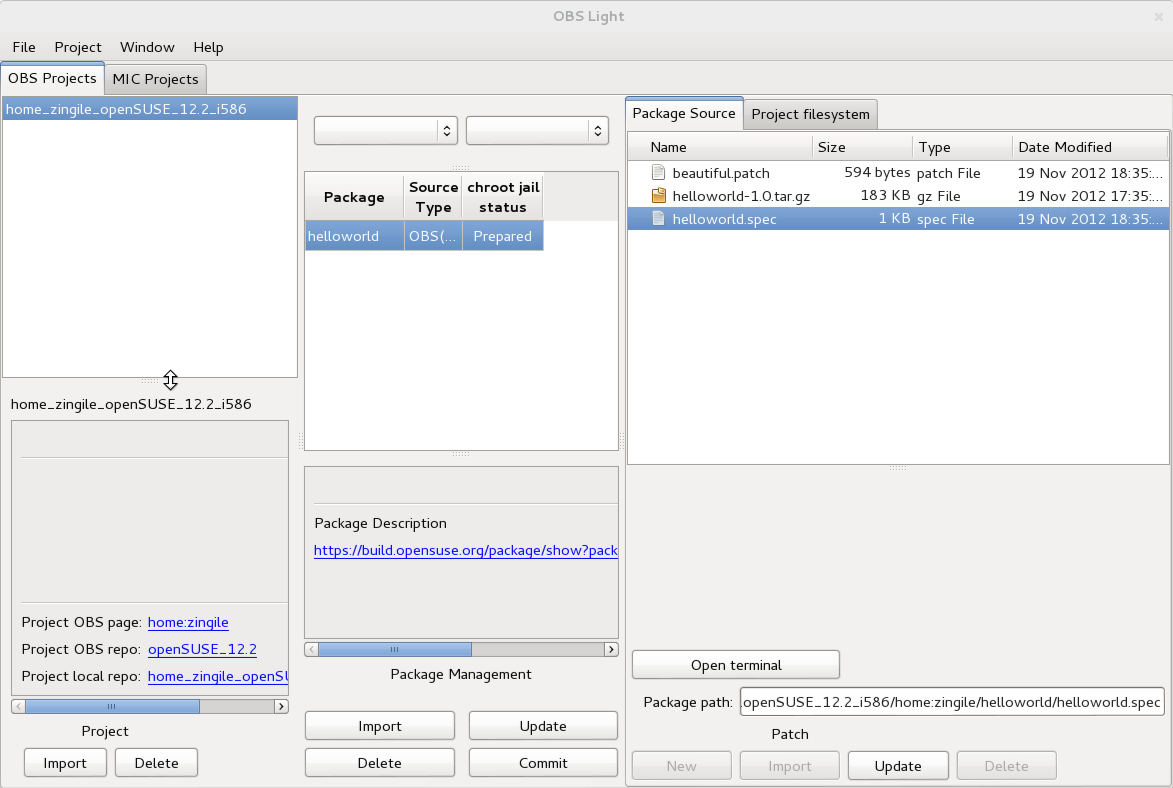Click the helloworld-1.0.tar.gz archive icon
Screen dimensions: 1173x788
coord(658,196)
